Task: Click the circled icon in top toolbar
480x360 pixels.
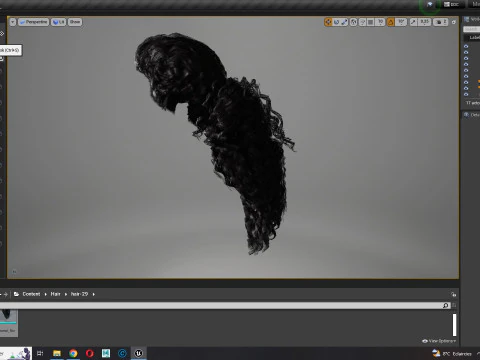Action: coord(429,5)
